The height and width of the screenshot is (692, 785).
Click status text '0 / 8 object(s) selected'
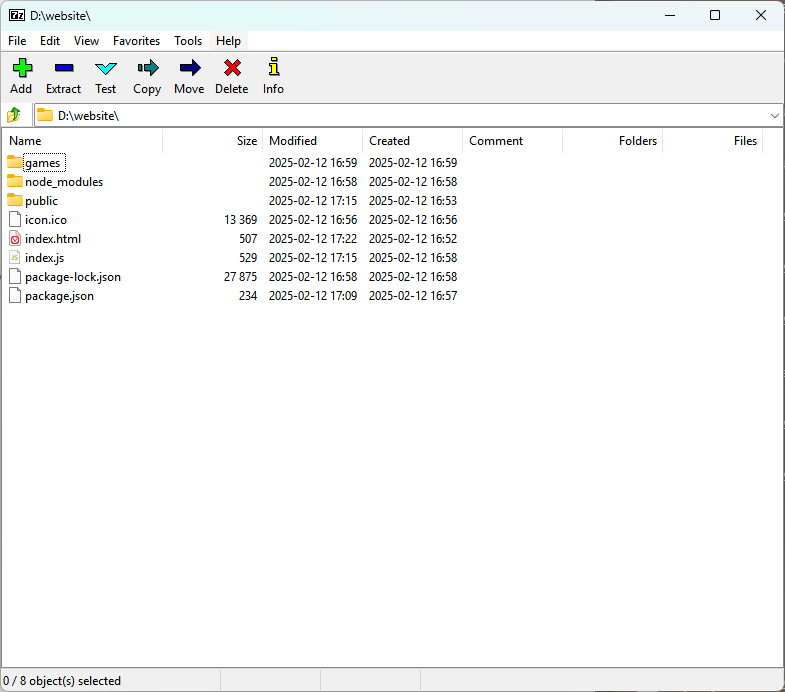tap(62, 681)
